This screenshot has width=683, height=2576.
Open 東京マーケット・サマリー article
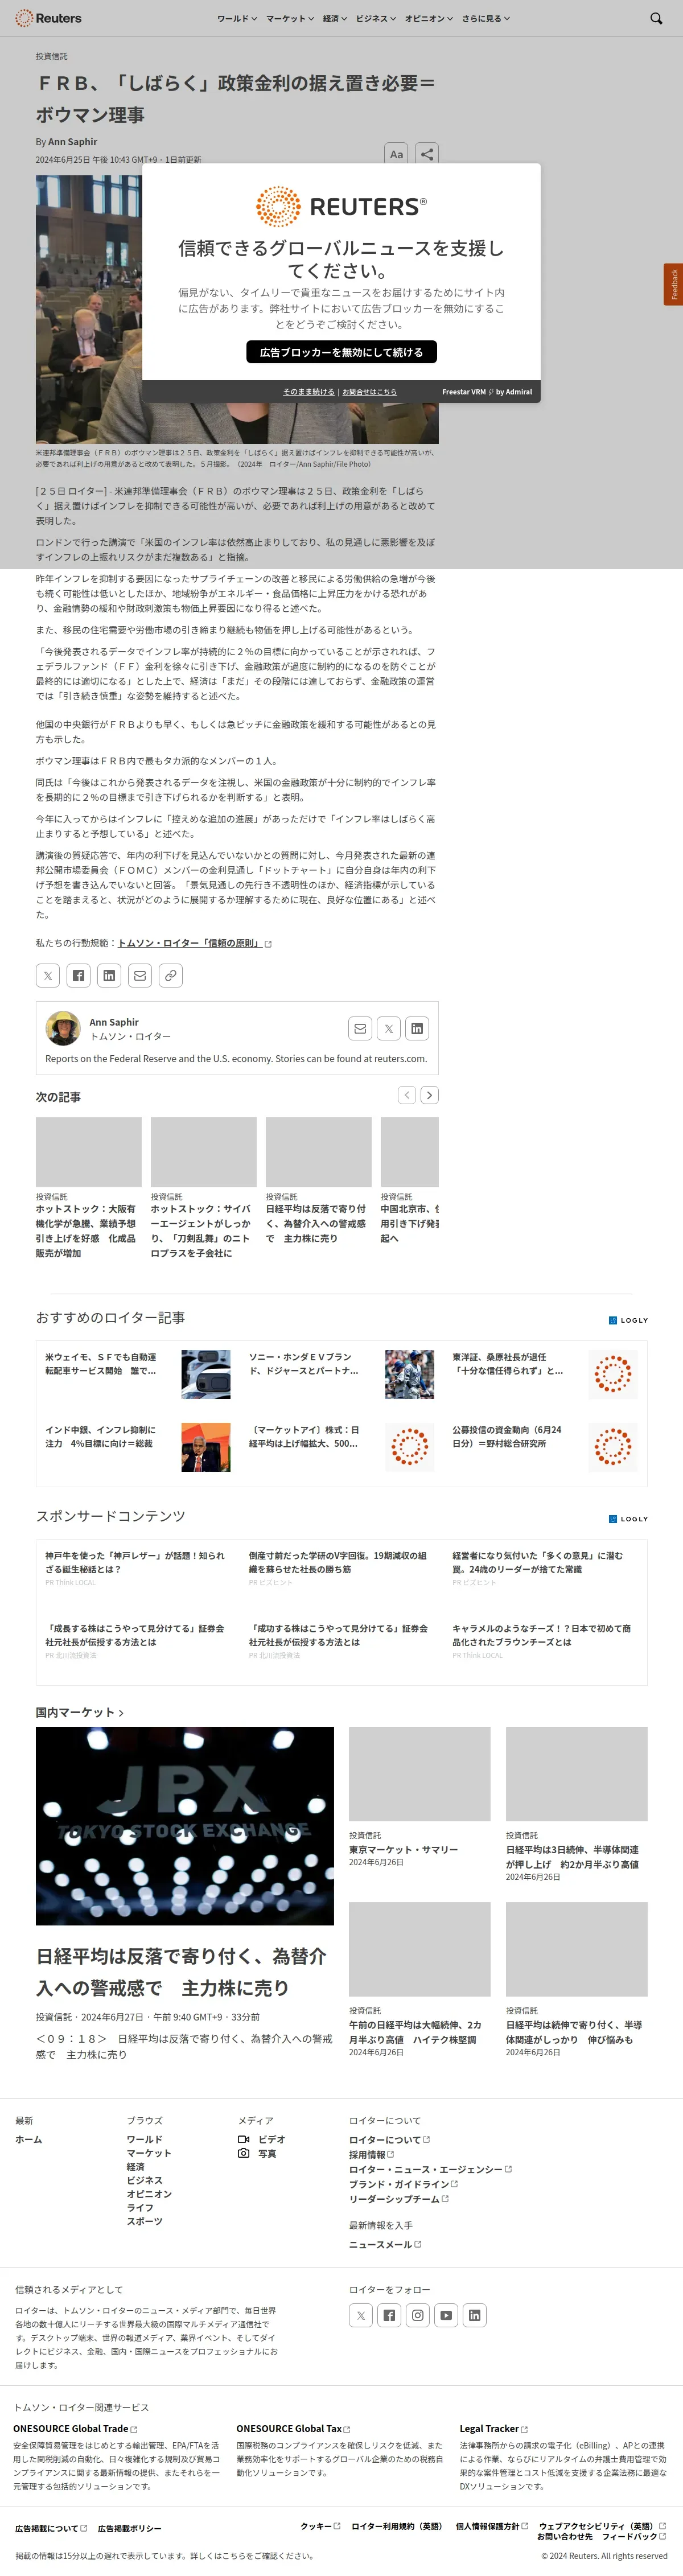pos(403,1849)
